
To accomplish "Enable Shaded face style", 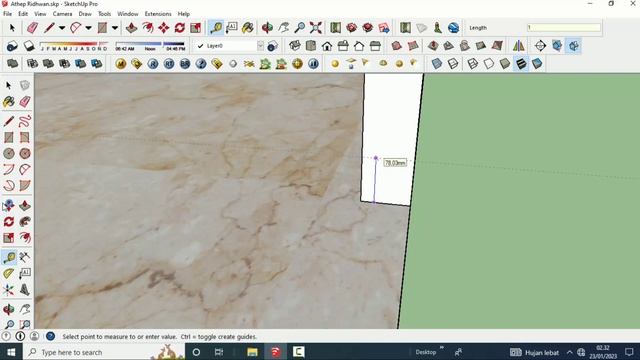I will pyautogui.click(x=505, y=64).
